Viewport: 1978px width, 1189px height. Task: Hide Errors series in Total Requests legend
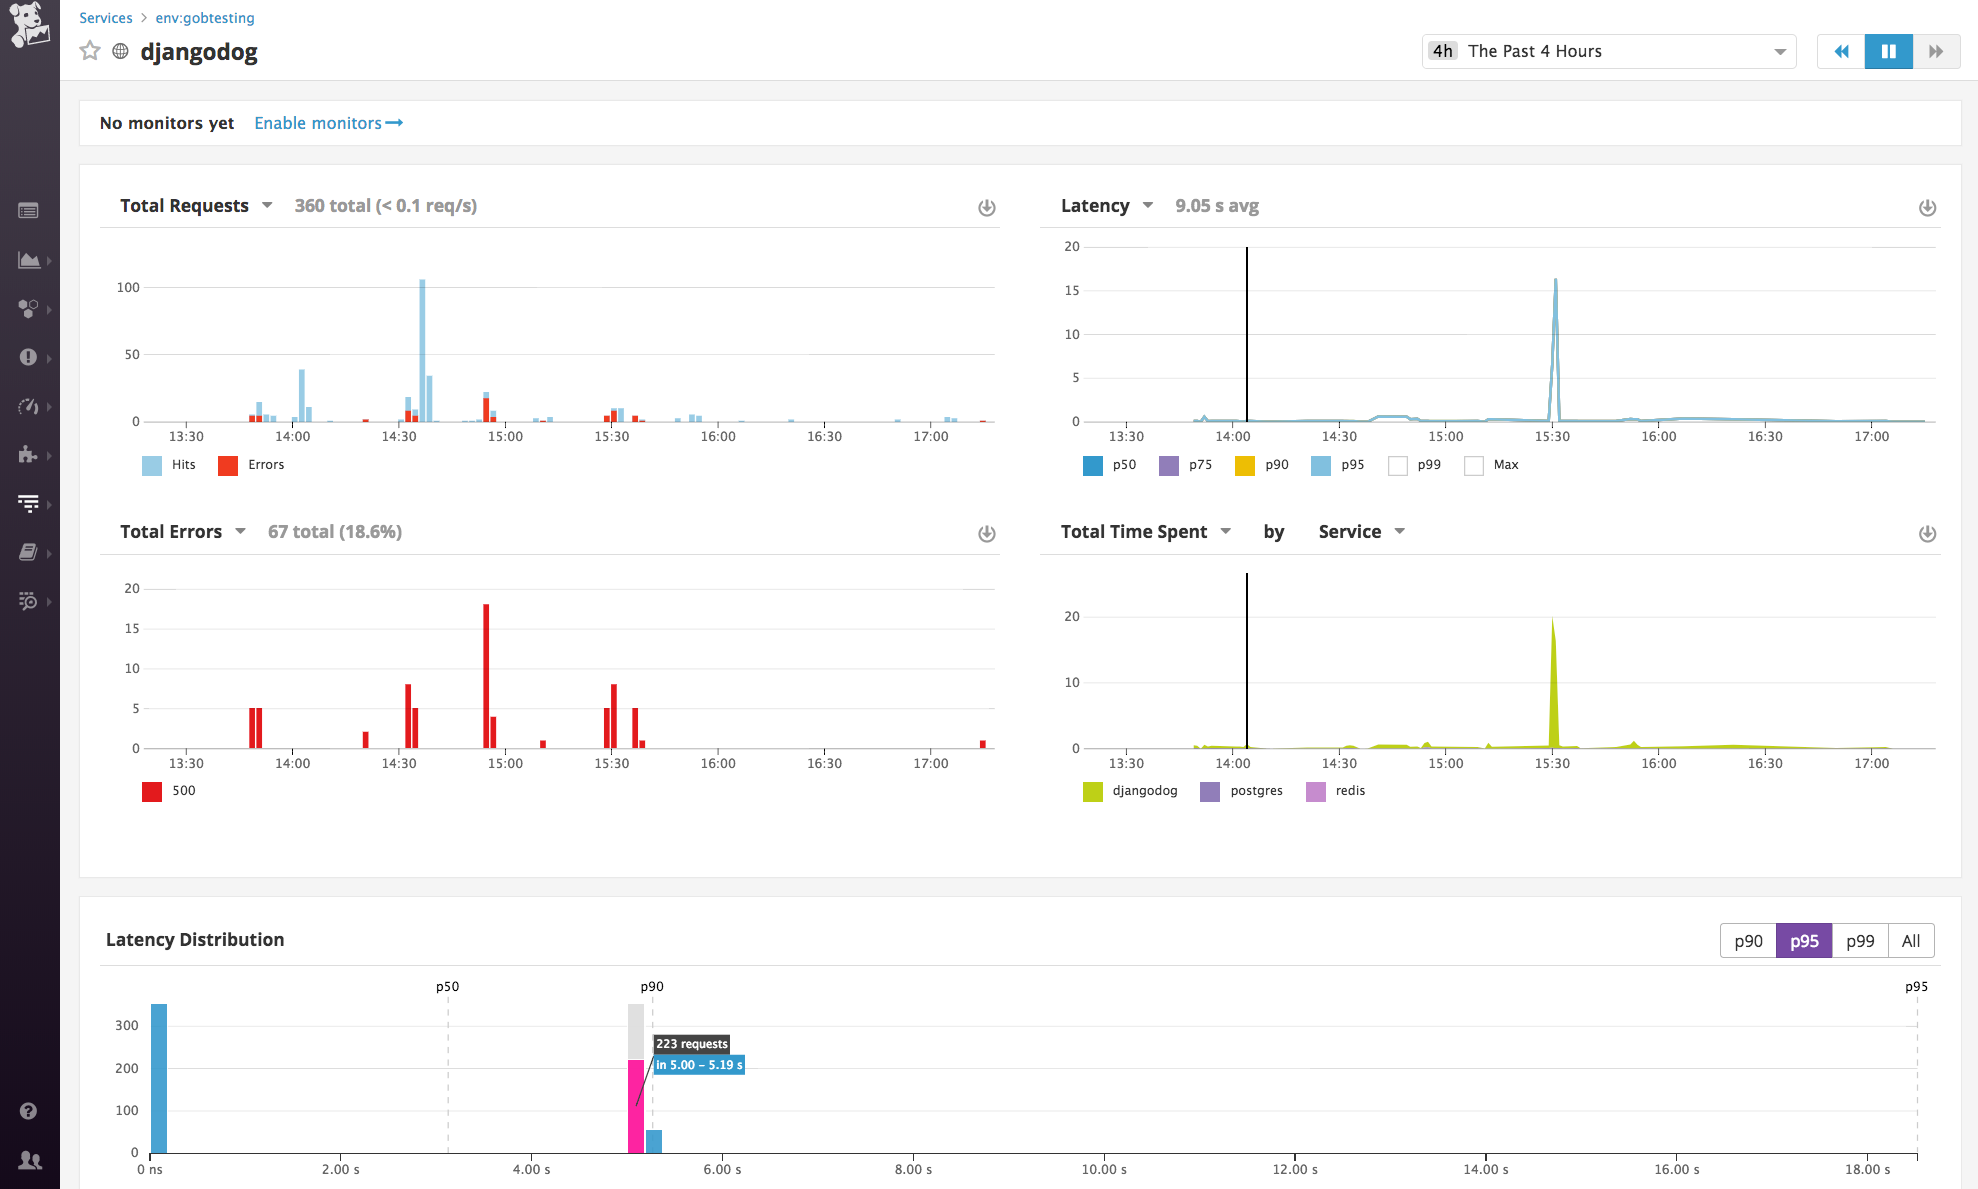252,464
